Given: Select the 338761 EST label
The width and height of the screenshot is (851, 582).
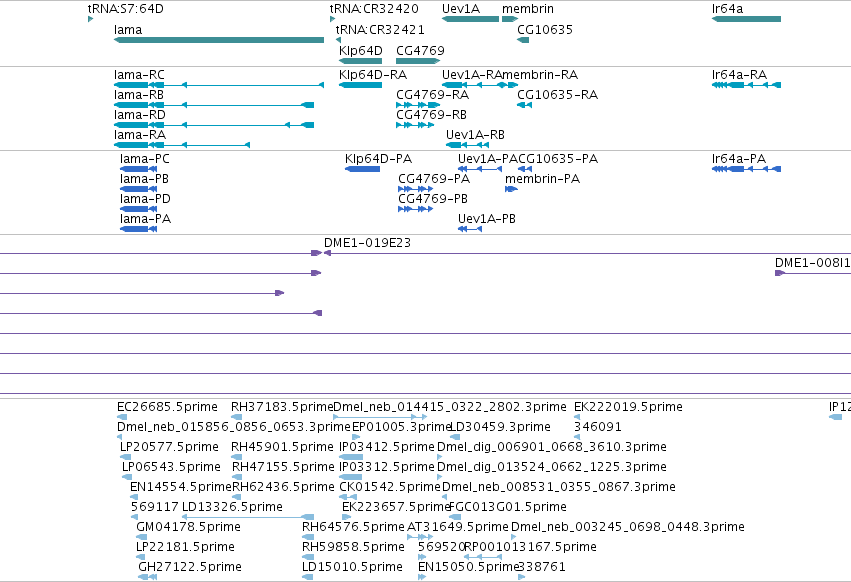Looking at the screenshot, I should coord(542,567).
